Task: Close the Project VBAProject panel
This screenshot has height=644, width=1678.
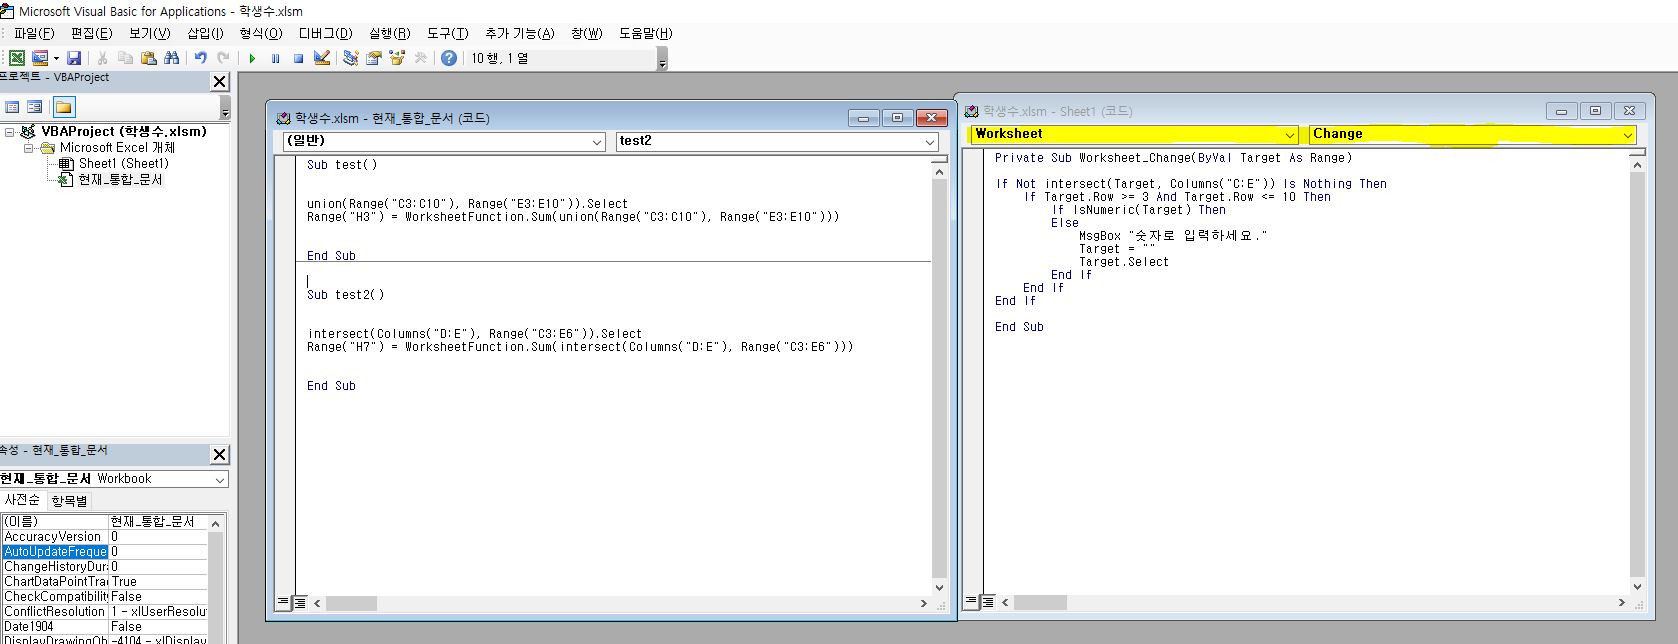Action: (x=220, y=81)
